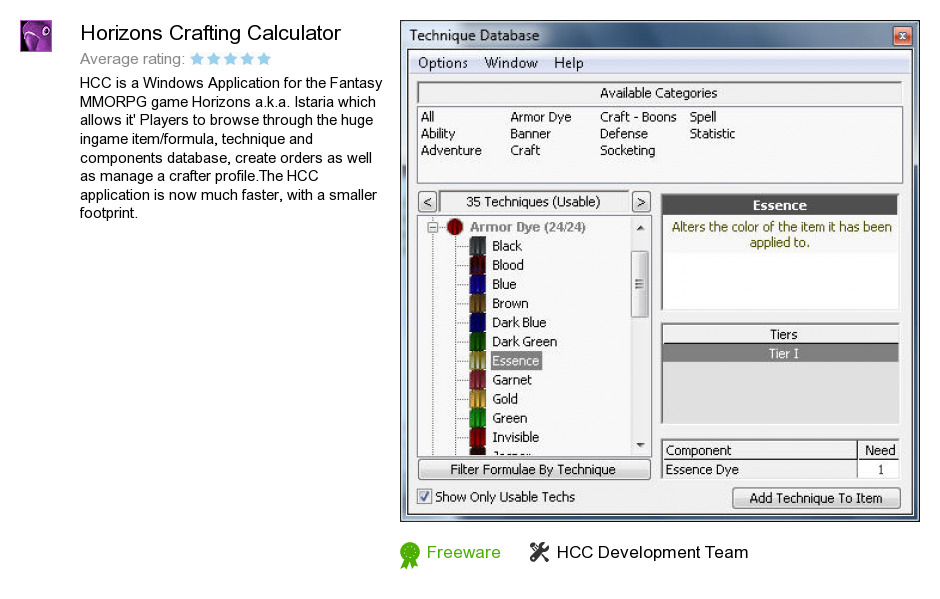Click the Green armor dye icon
This screenshot has width=940, height=599.
477,419
